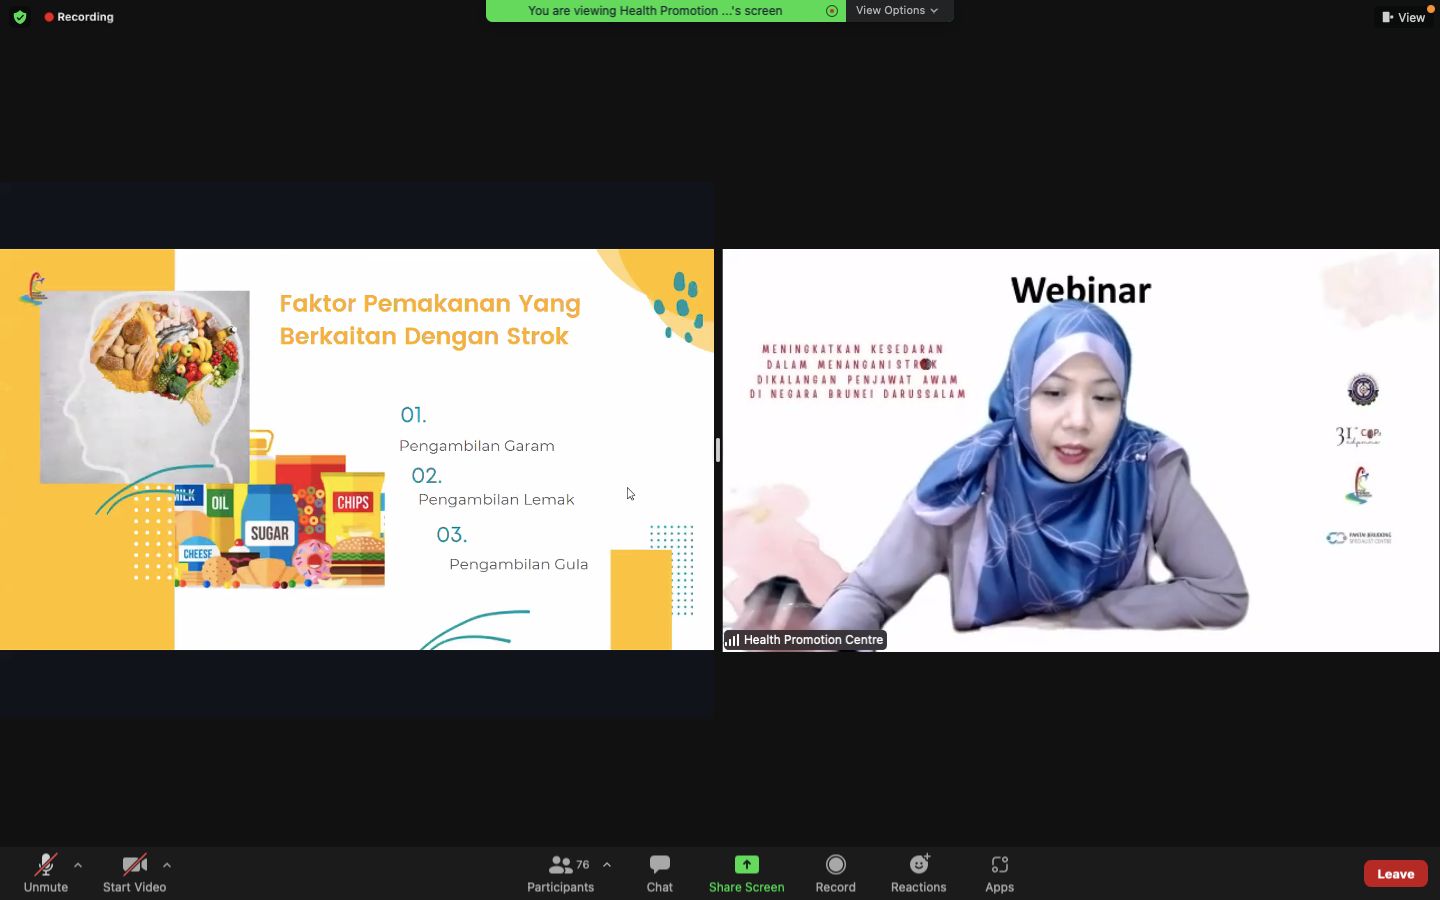Open the Chat panel
Image resolution: width=1440 pixels, height=900 pixels.
(x=659, y=873)
